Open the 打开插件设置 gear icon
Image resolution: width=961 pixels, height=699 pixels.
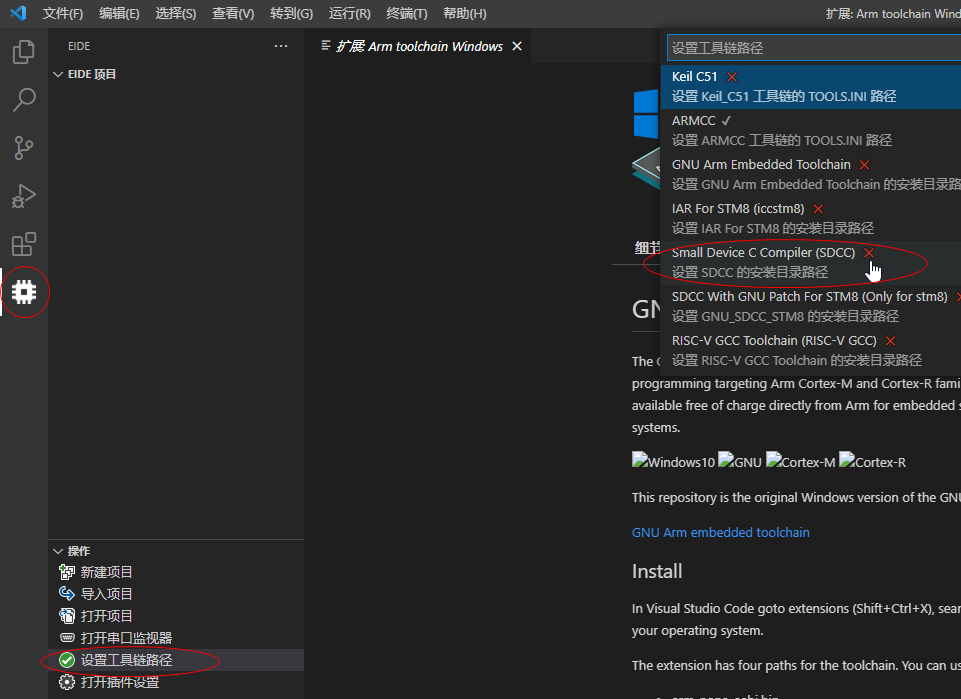(x=67, y=681)
